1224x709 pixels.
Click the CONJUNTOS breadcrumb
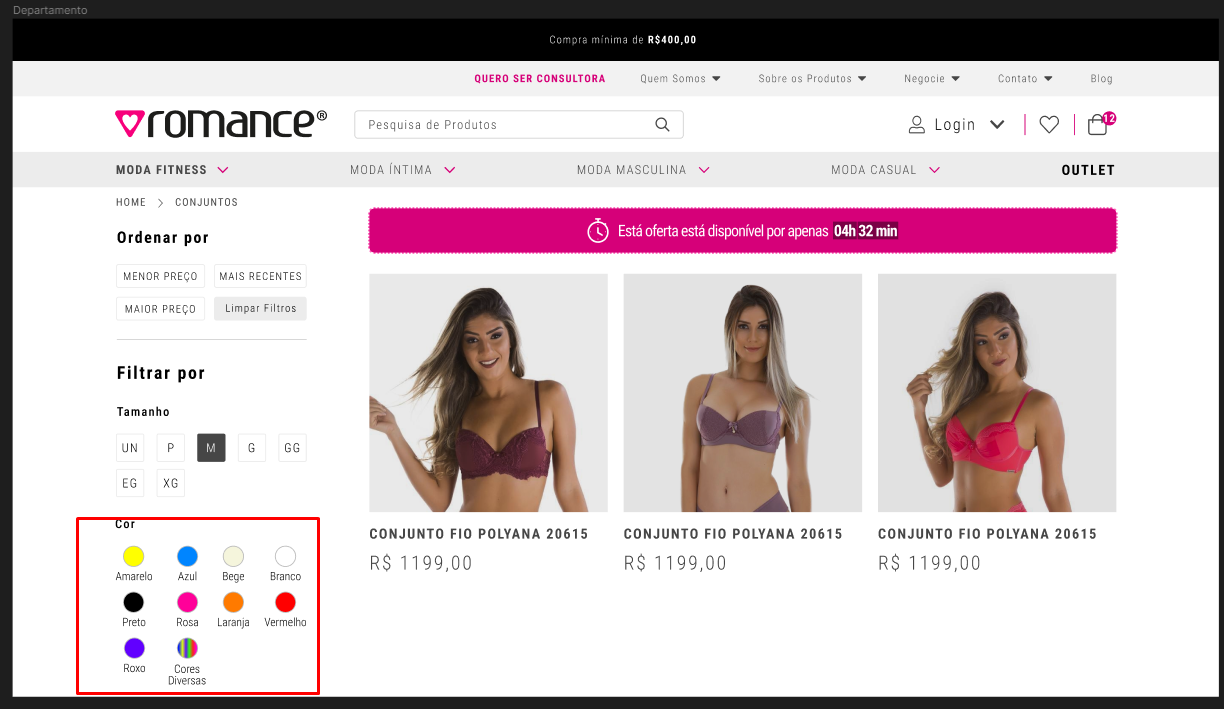(x=206, y=202)
